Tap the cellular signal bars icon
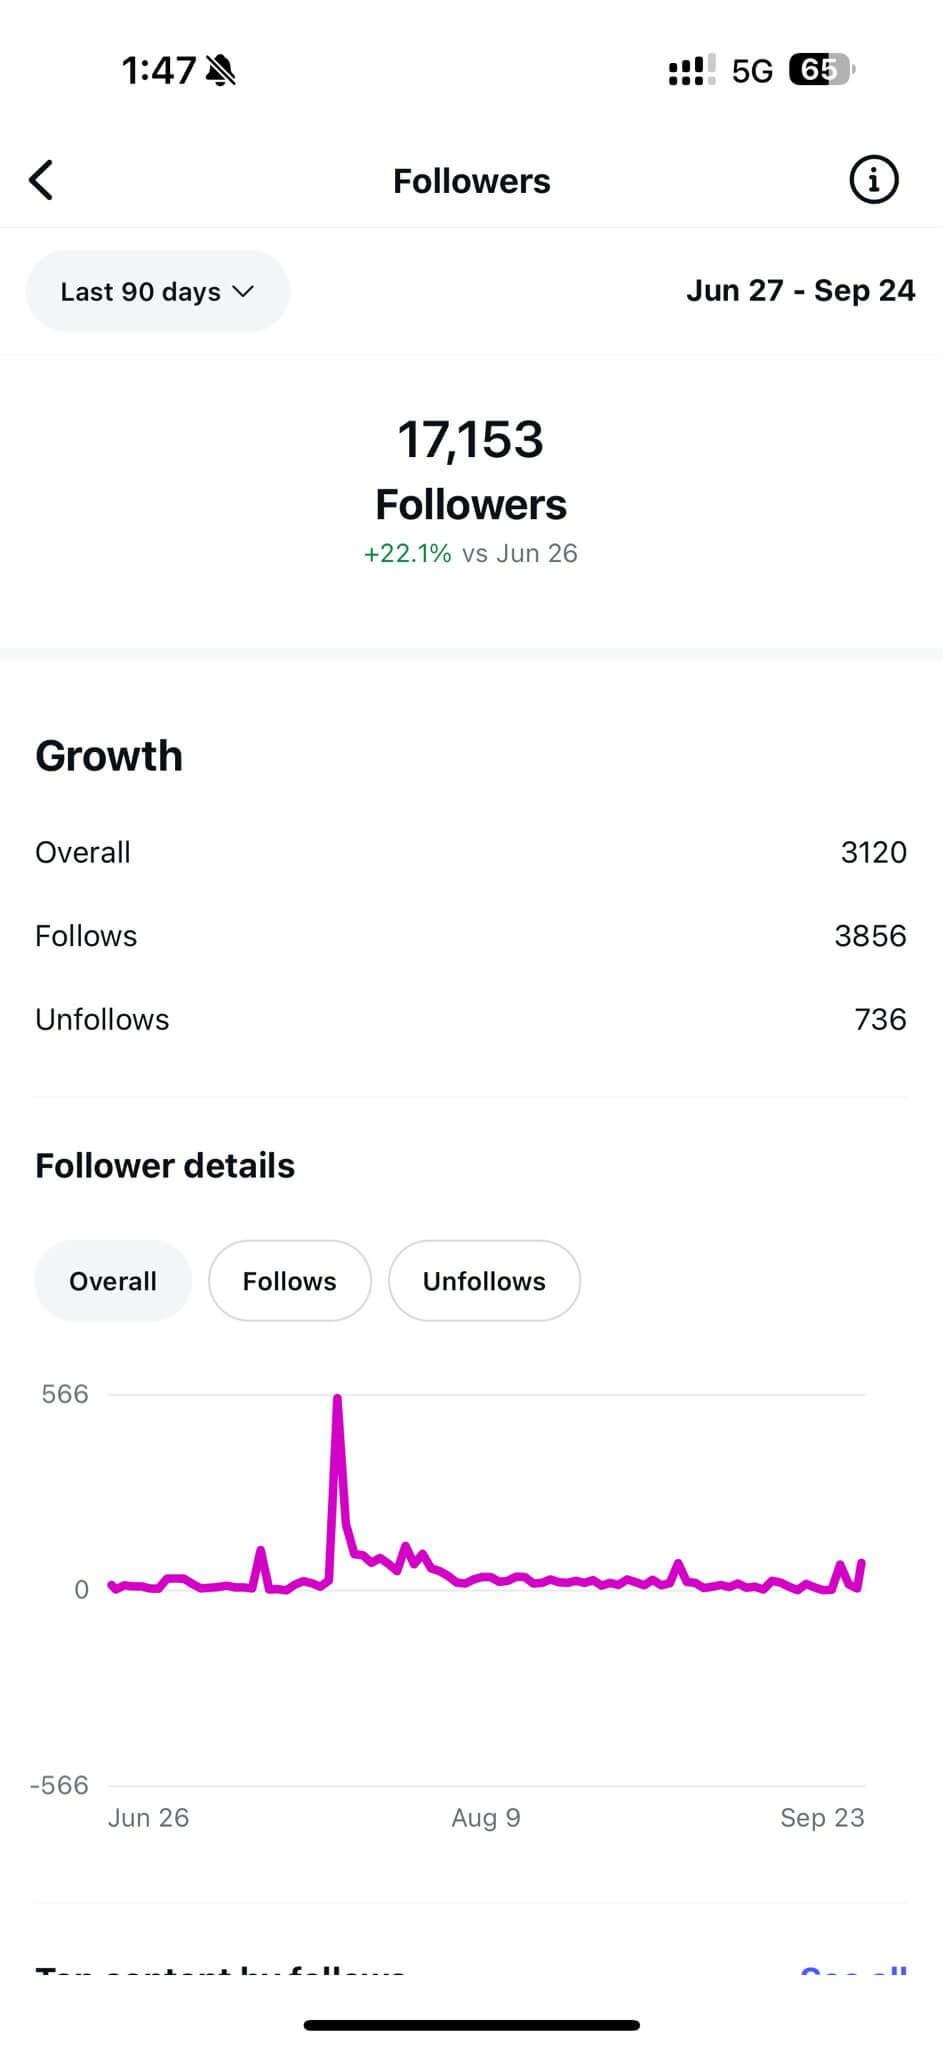 coord(691,70)
